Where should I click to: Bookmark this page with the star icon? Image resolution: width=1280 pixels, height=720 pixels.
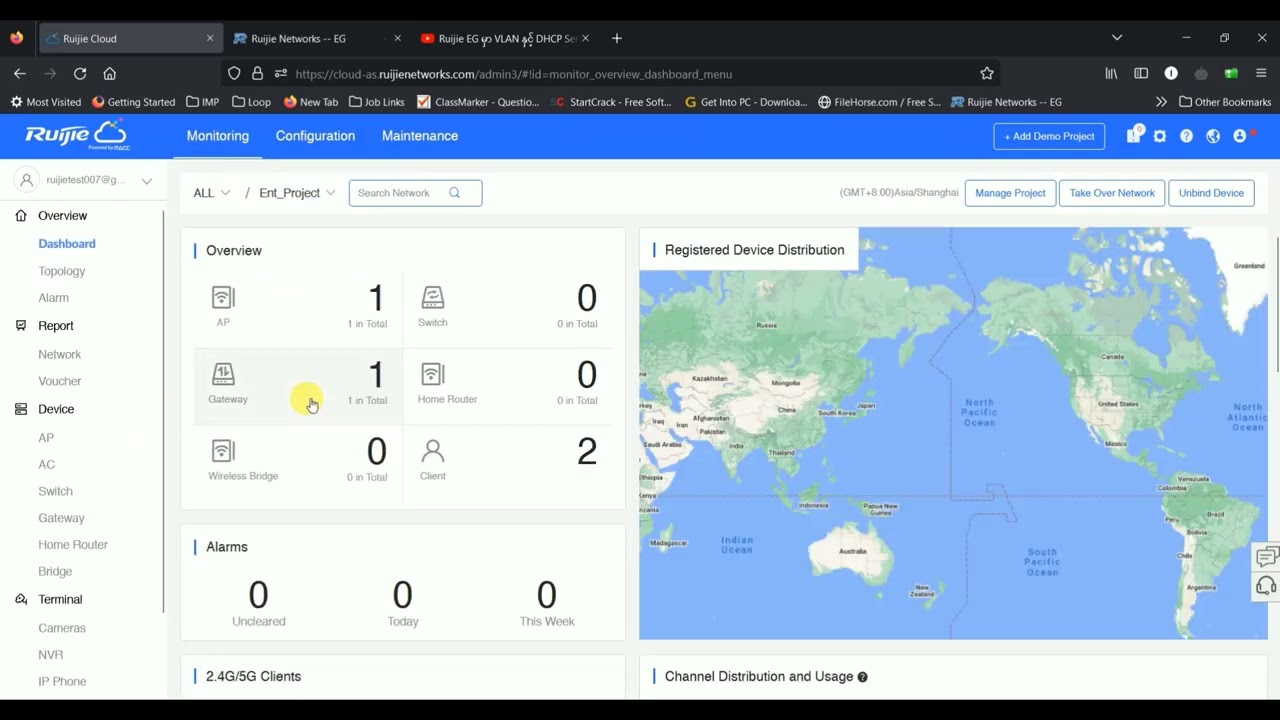[x=987, y=74]
